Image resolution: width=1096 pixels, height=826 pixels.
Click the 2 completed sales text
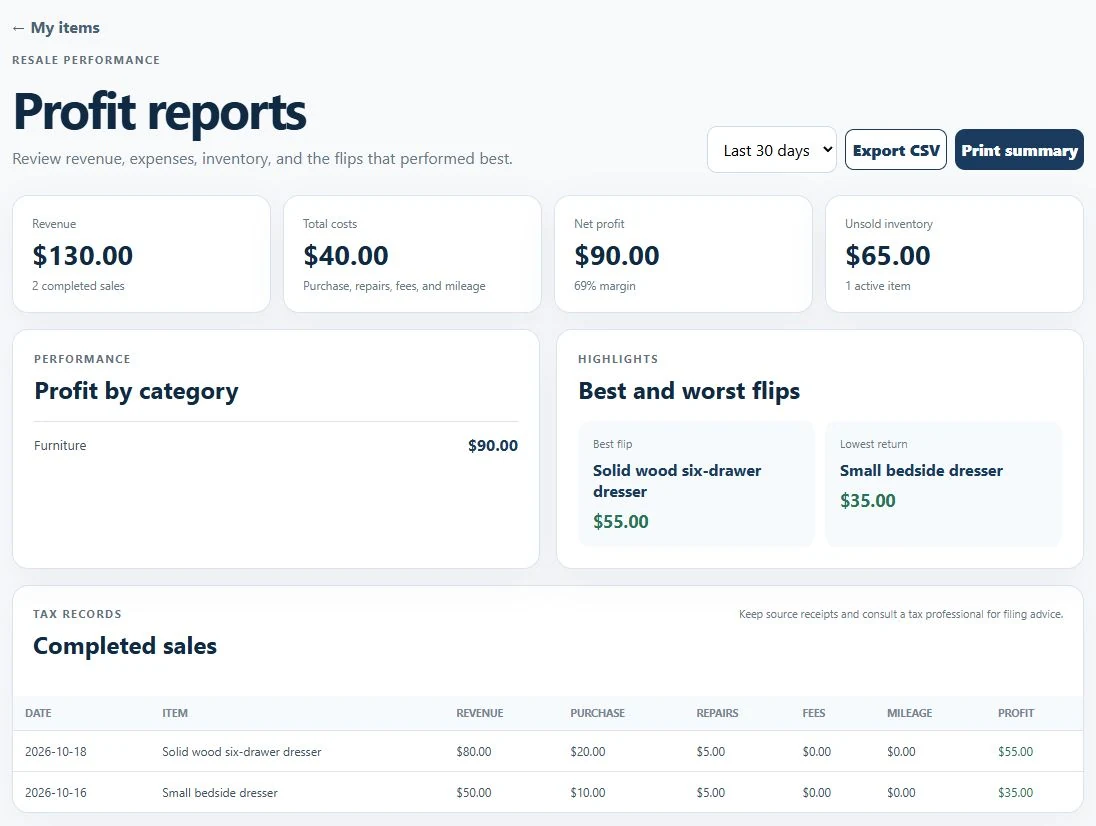pos(78,286)
